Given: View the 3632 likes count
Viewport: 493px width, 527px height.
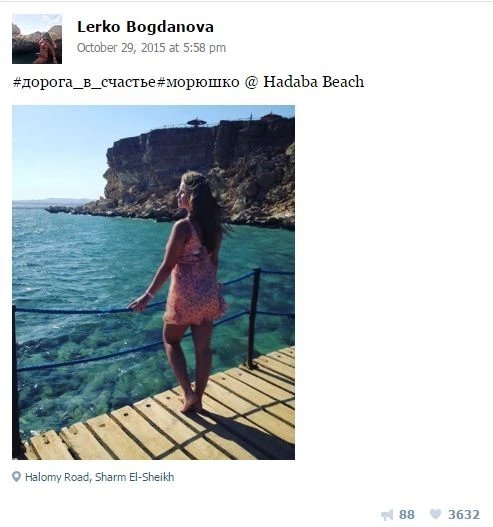Looking at the screenshot, I should click(464, 515).
